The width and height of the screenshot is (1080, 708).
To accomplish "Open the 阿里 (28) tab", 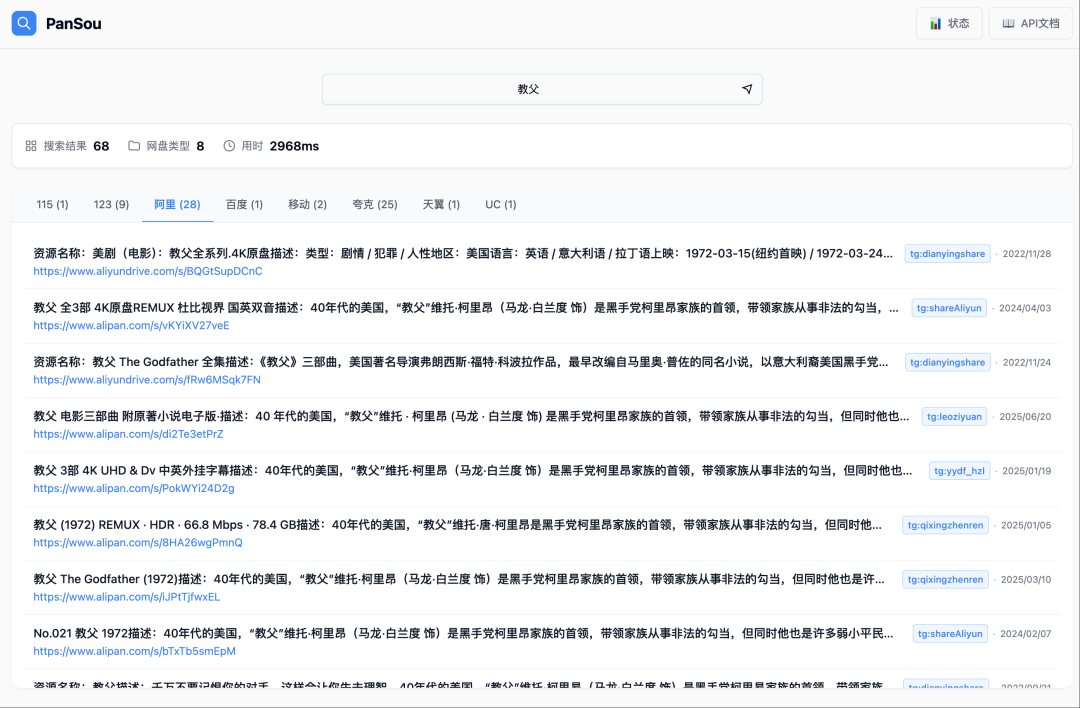I will pos(177,204).
